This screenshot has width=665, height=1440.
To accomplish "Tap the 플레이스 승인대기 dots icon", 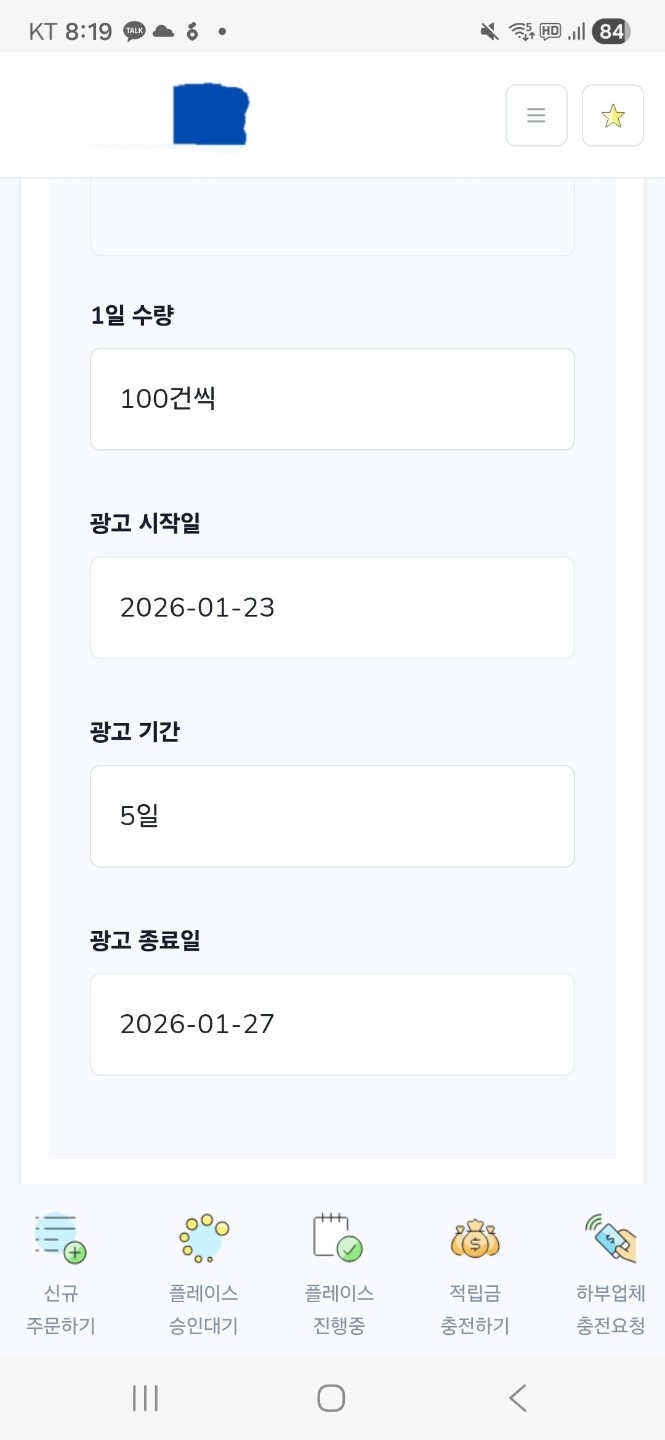I will pyautogui.click(x=203, y=1239).
